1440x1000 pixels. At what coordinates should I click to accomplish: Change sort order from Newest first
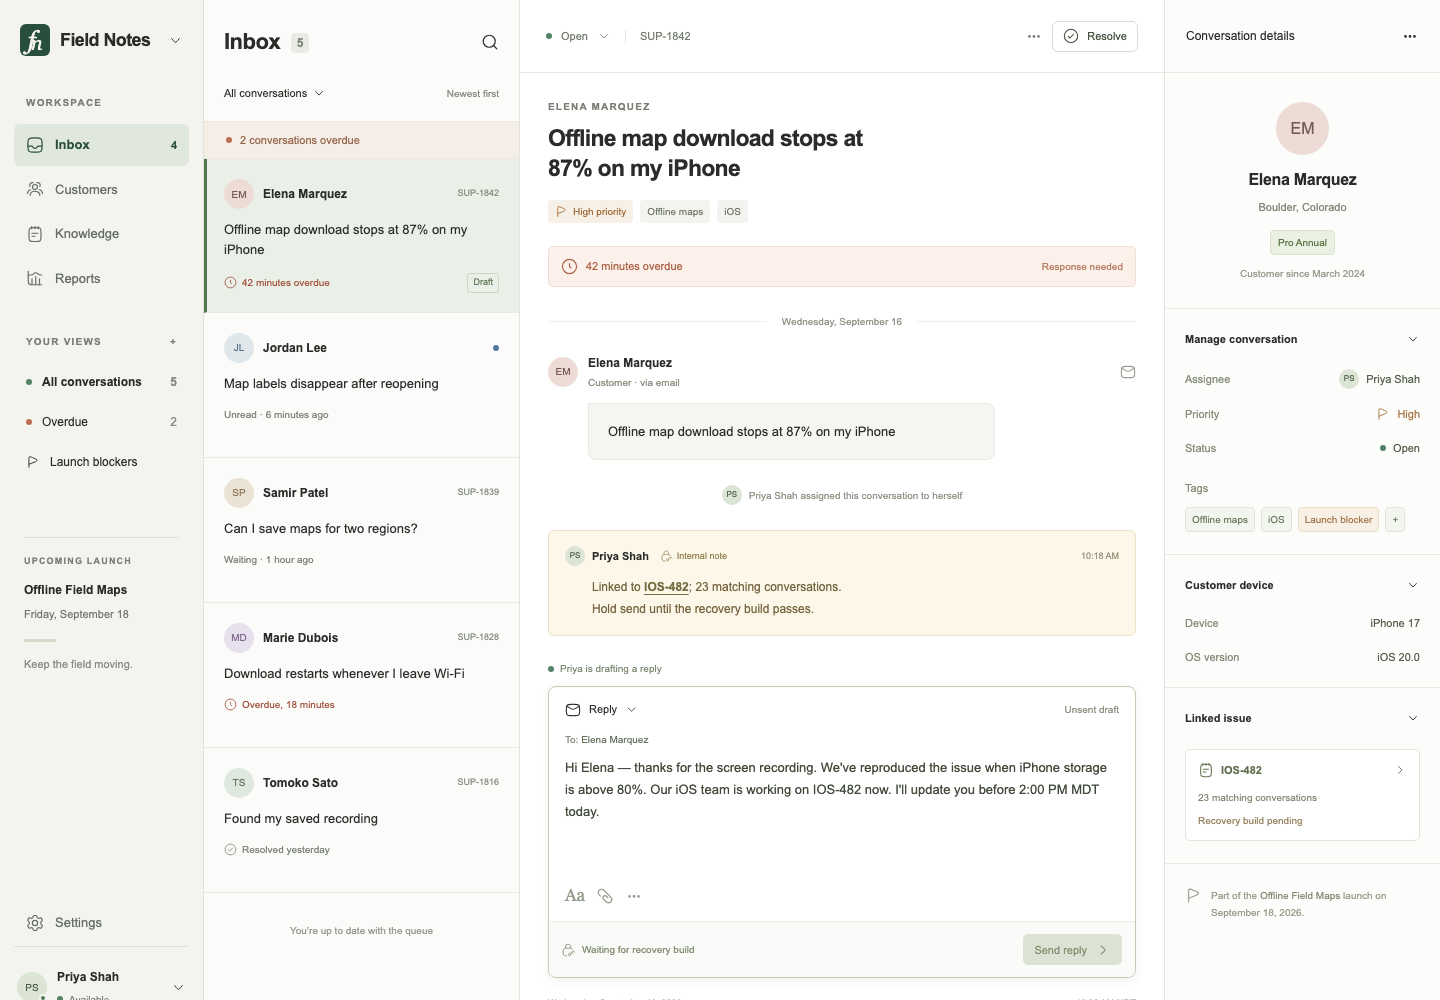[x=473, y=94]
